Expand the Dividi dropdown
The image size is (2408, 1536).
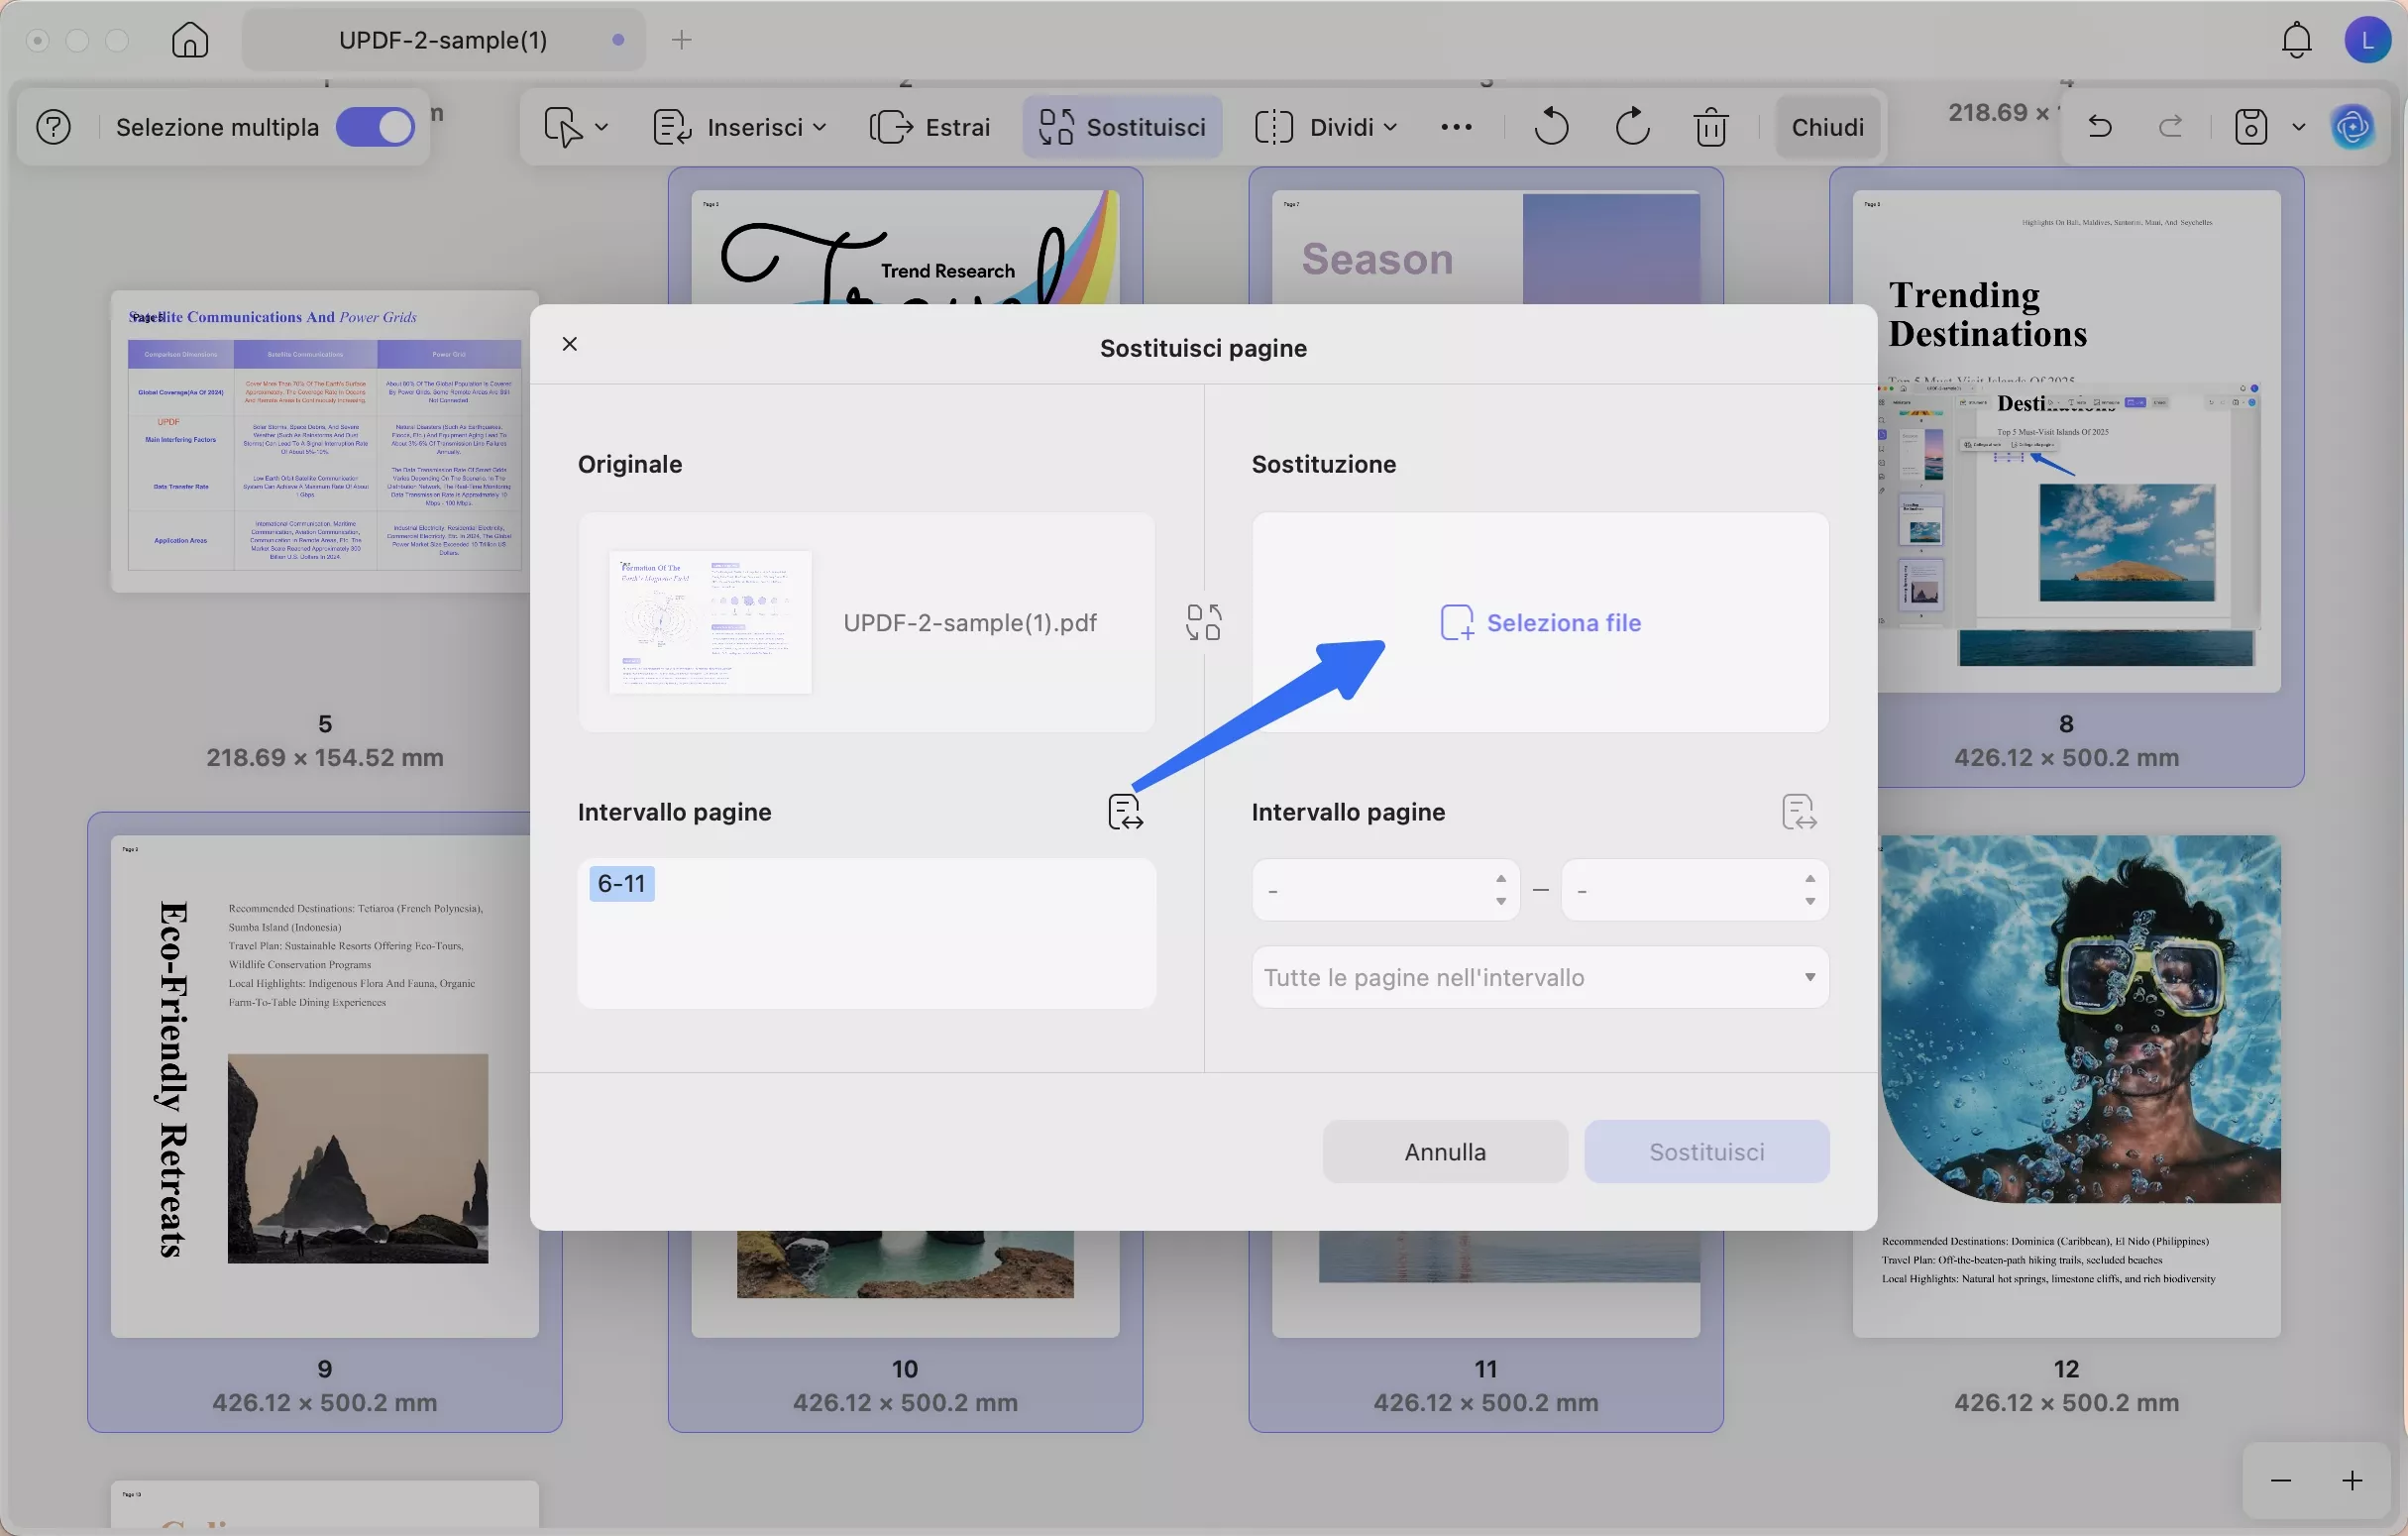pos(1326,127)
